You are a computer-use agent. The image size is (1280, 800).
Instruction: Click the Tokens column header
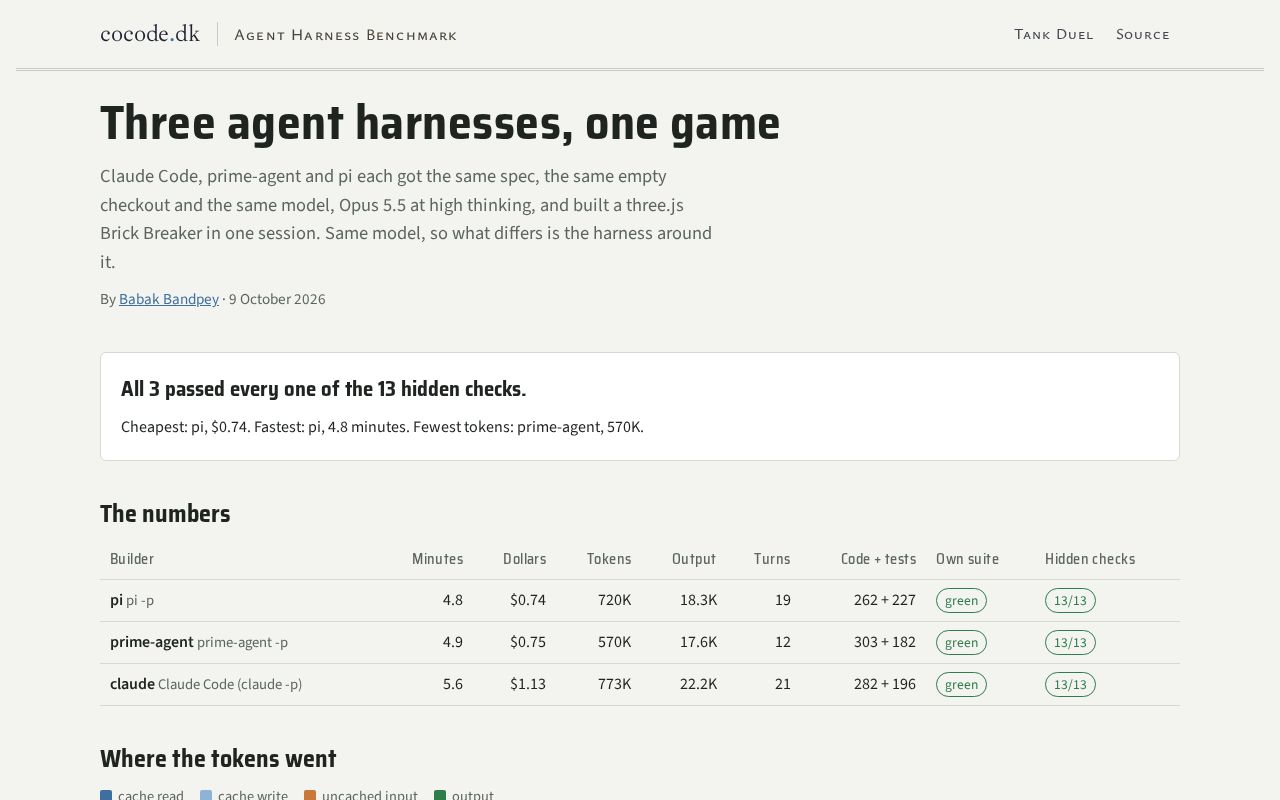click(x=609, y=559)
